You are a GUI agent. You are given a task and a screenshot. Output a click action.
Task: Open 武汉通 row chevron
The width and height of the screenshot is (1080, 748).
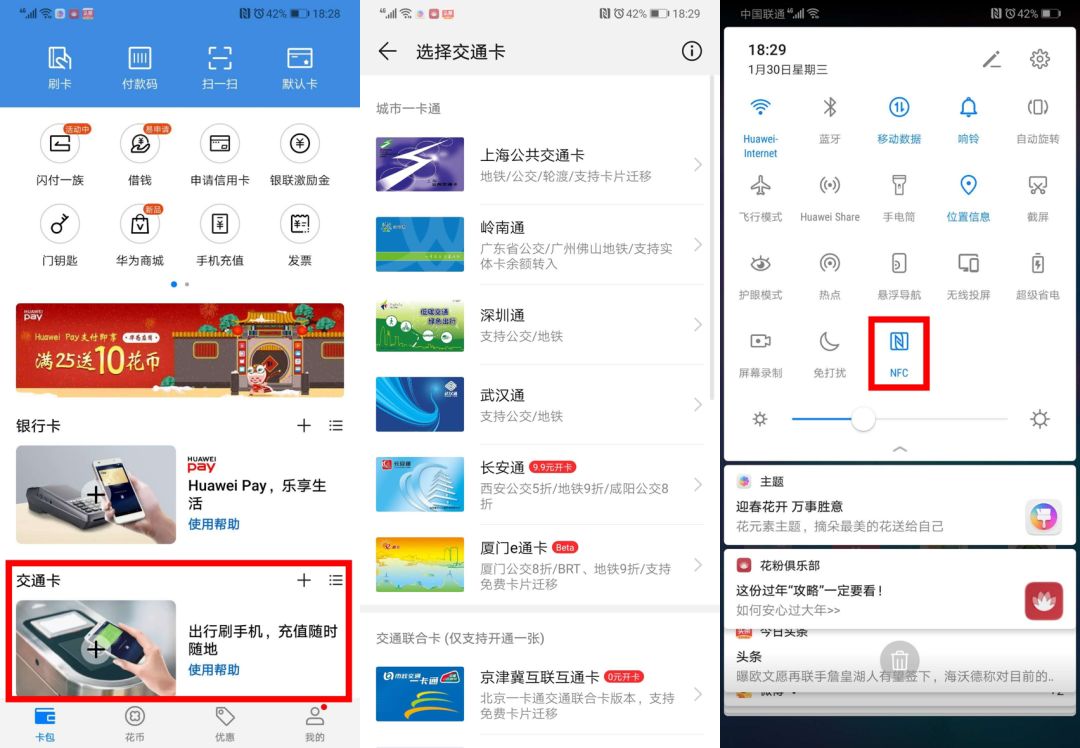pyautogui.click(x=698, y=404)
